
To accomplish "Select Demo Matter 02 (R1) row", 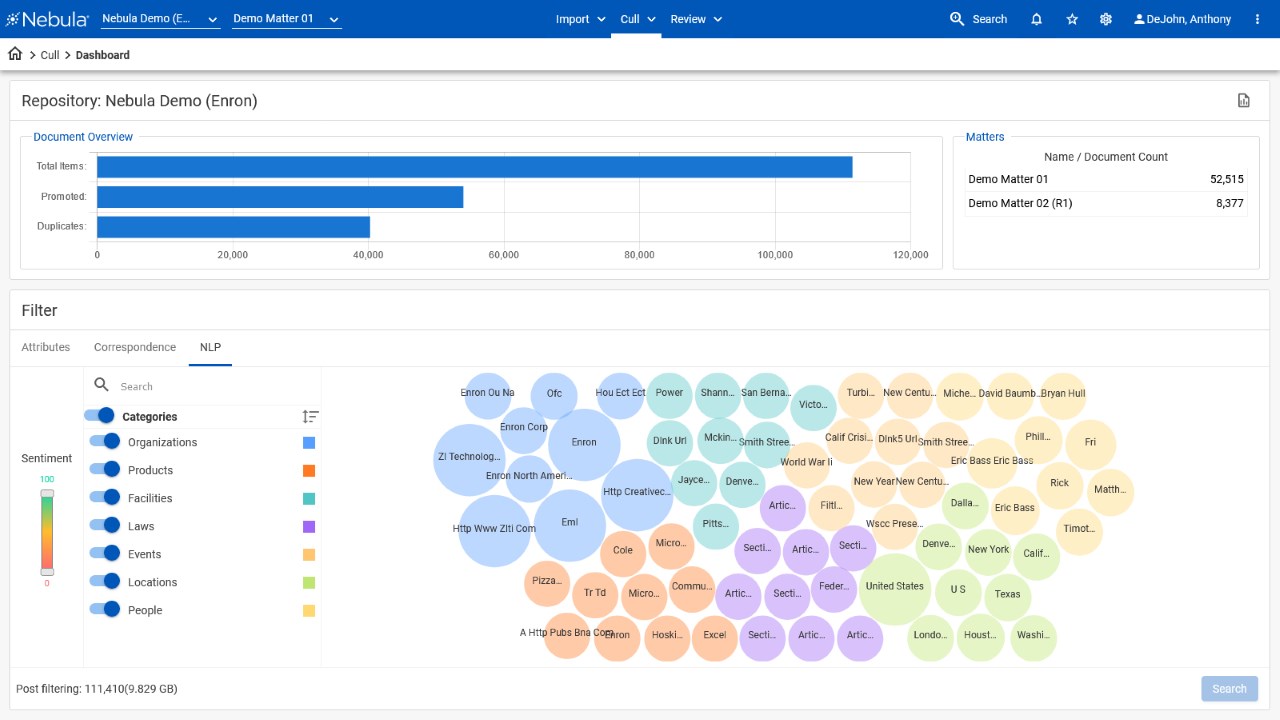I will tap(1106, 203).
